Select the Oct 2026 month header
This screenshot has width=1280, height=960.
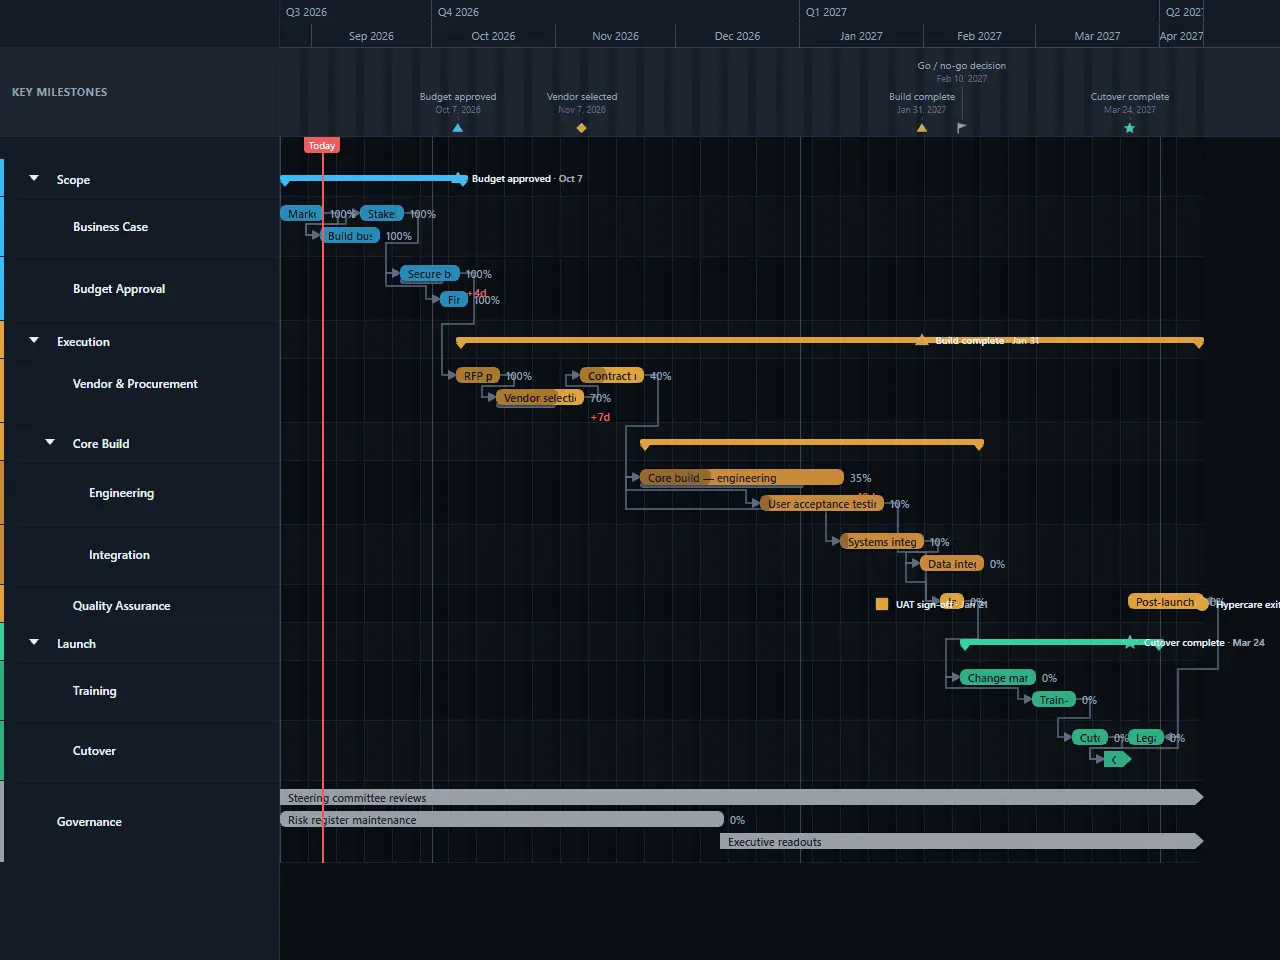coord(493,36)
